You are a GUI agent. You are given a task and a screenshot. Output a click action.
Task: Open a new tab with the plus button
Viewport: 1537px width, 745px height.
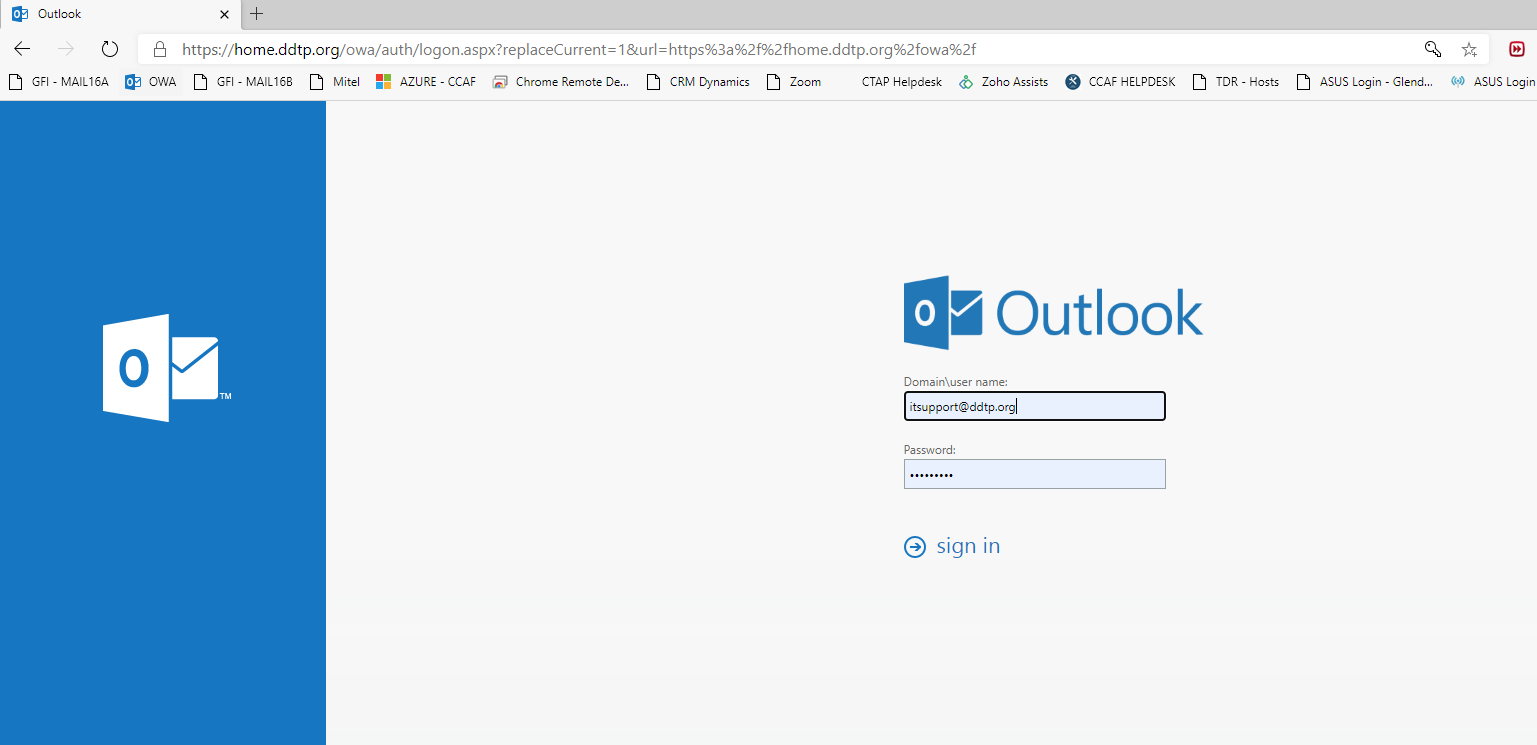pos(257,14)
